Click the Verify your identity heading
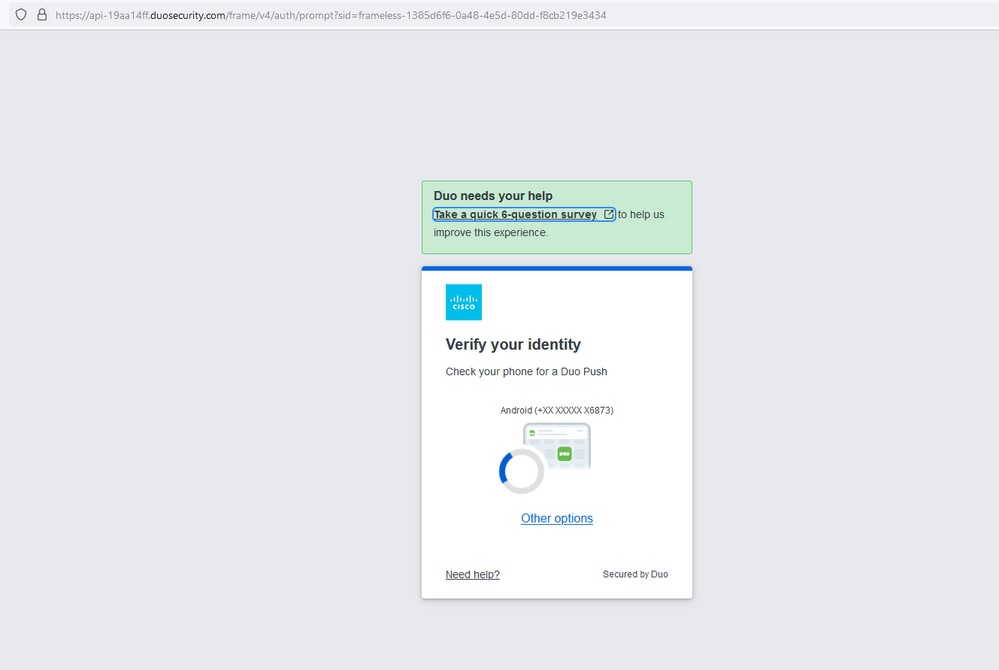This screenshot has height=670, width=999. (513, 345)
